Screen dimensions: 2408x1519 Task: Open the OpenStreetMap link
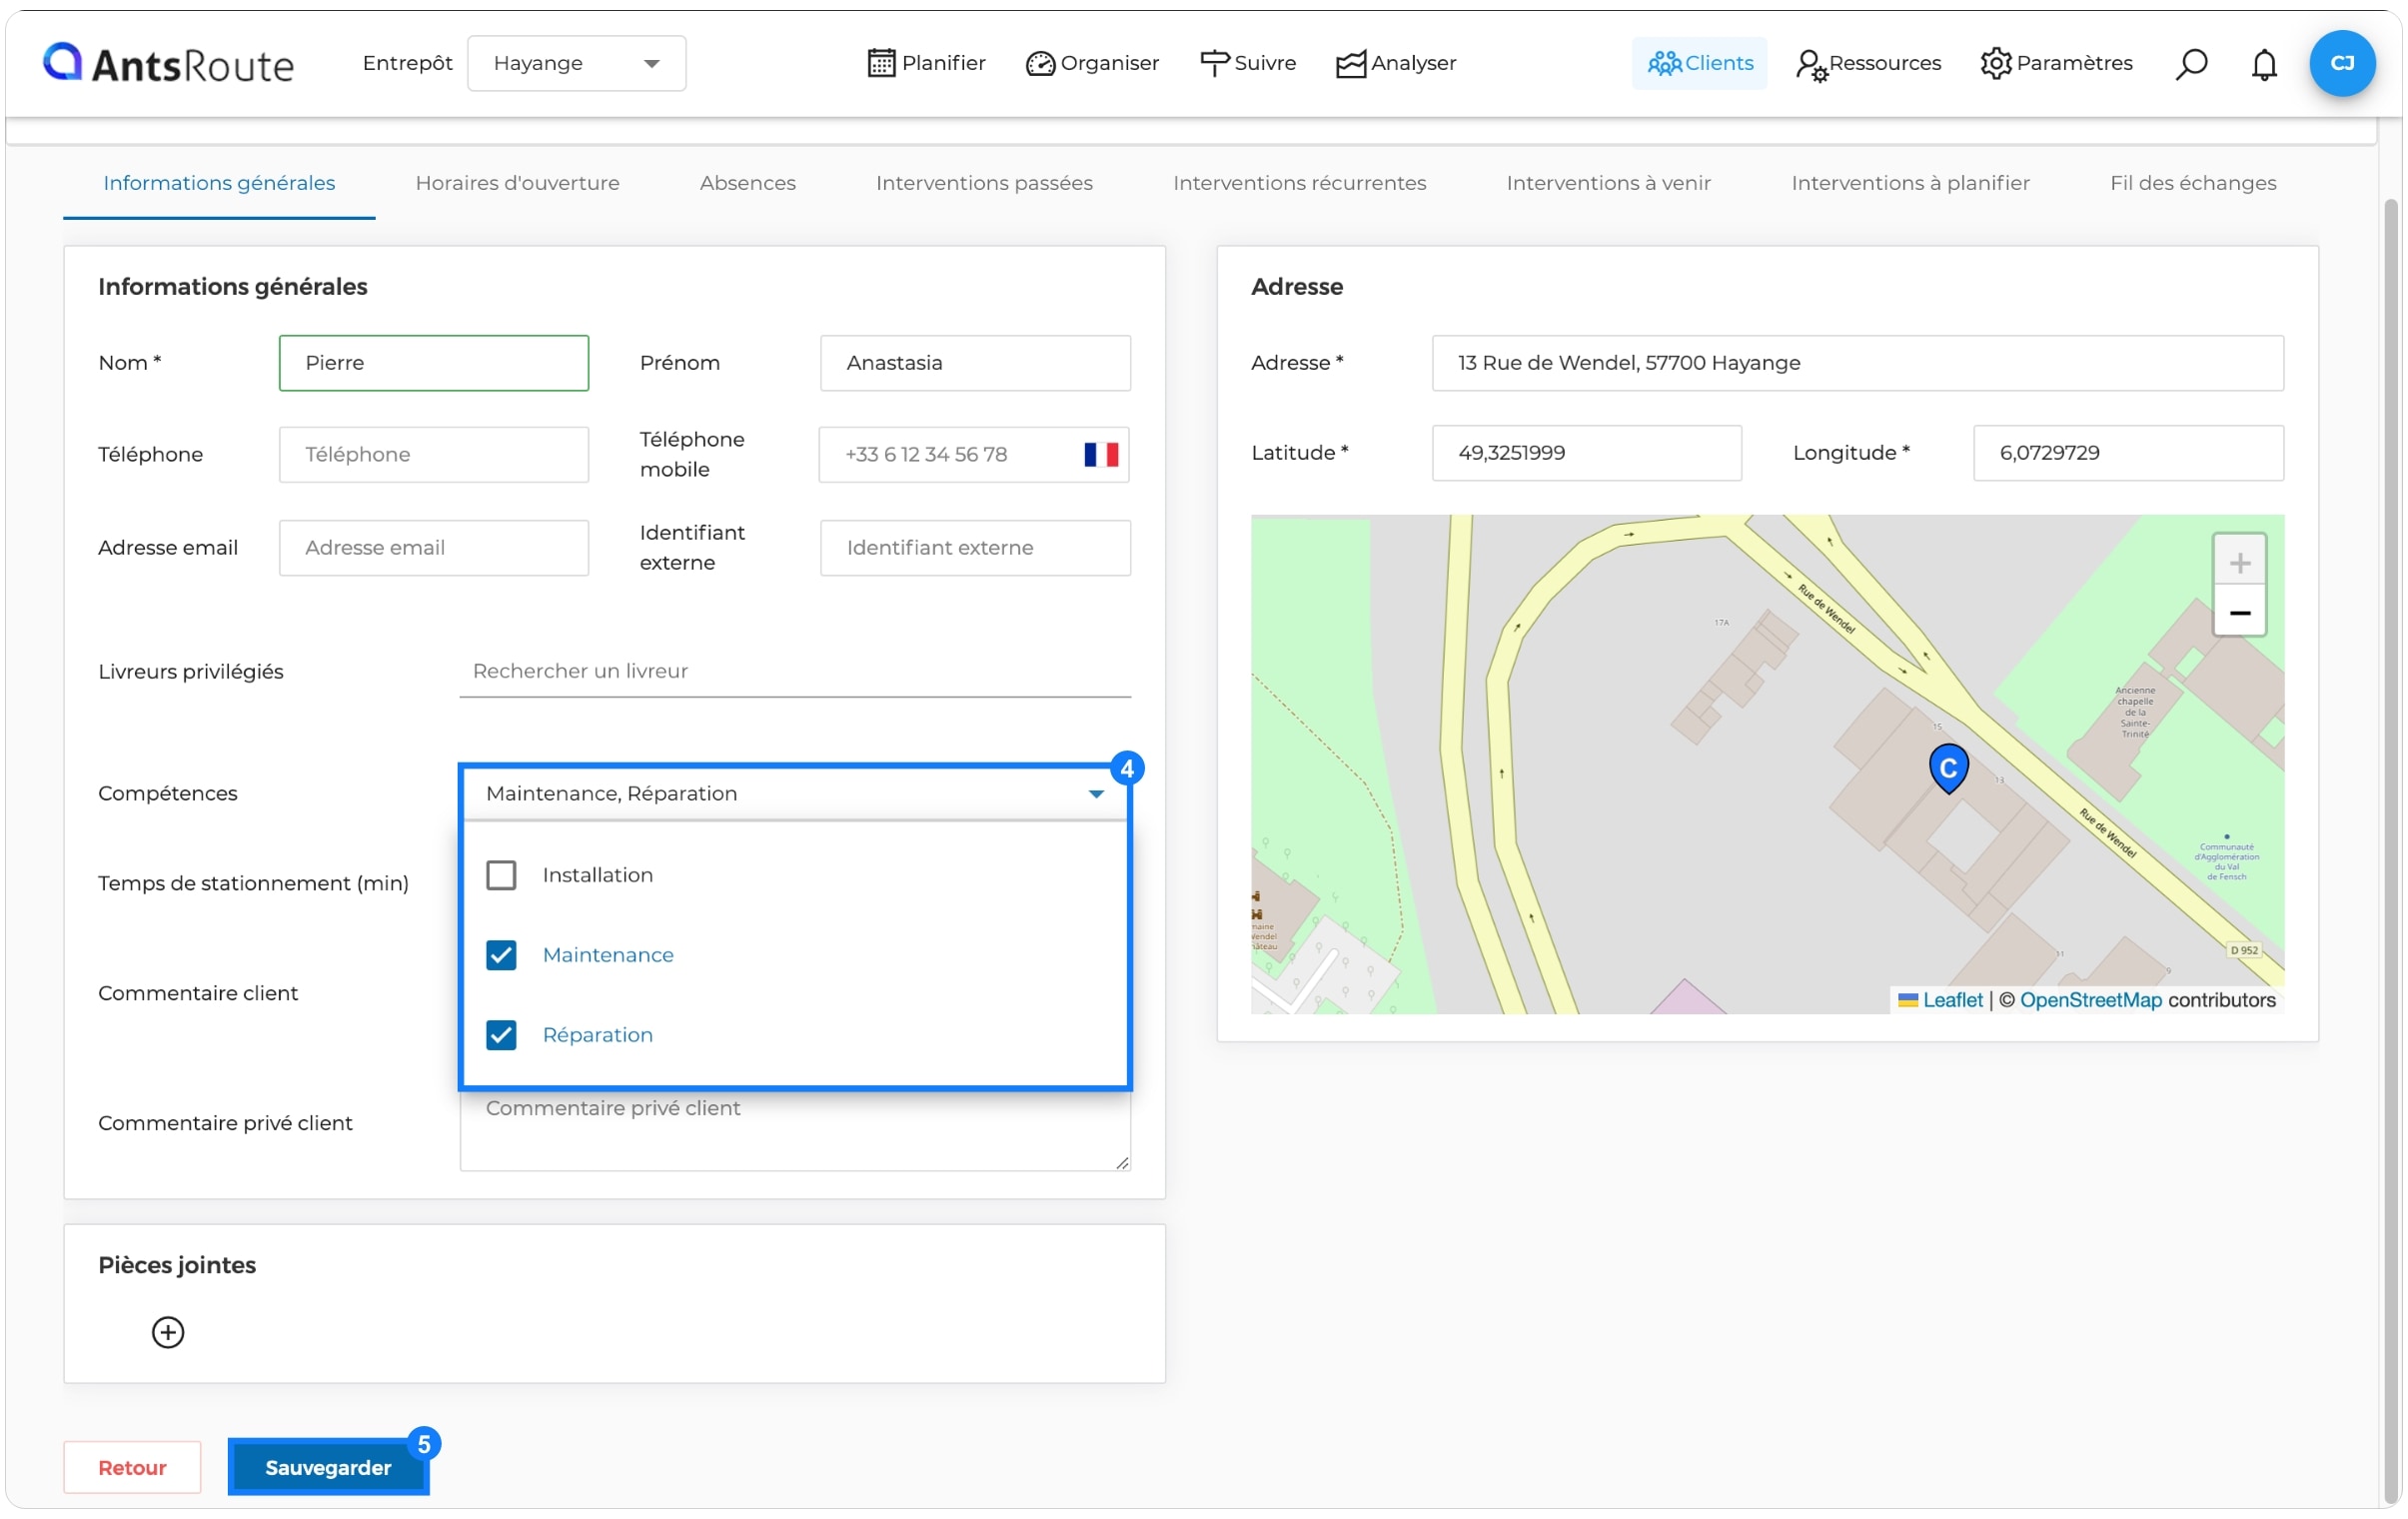click(2090, 1000)
